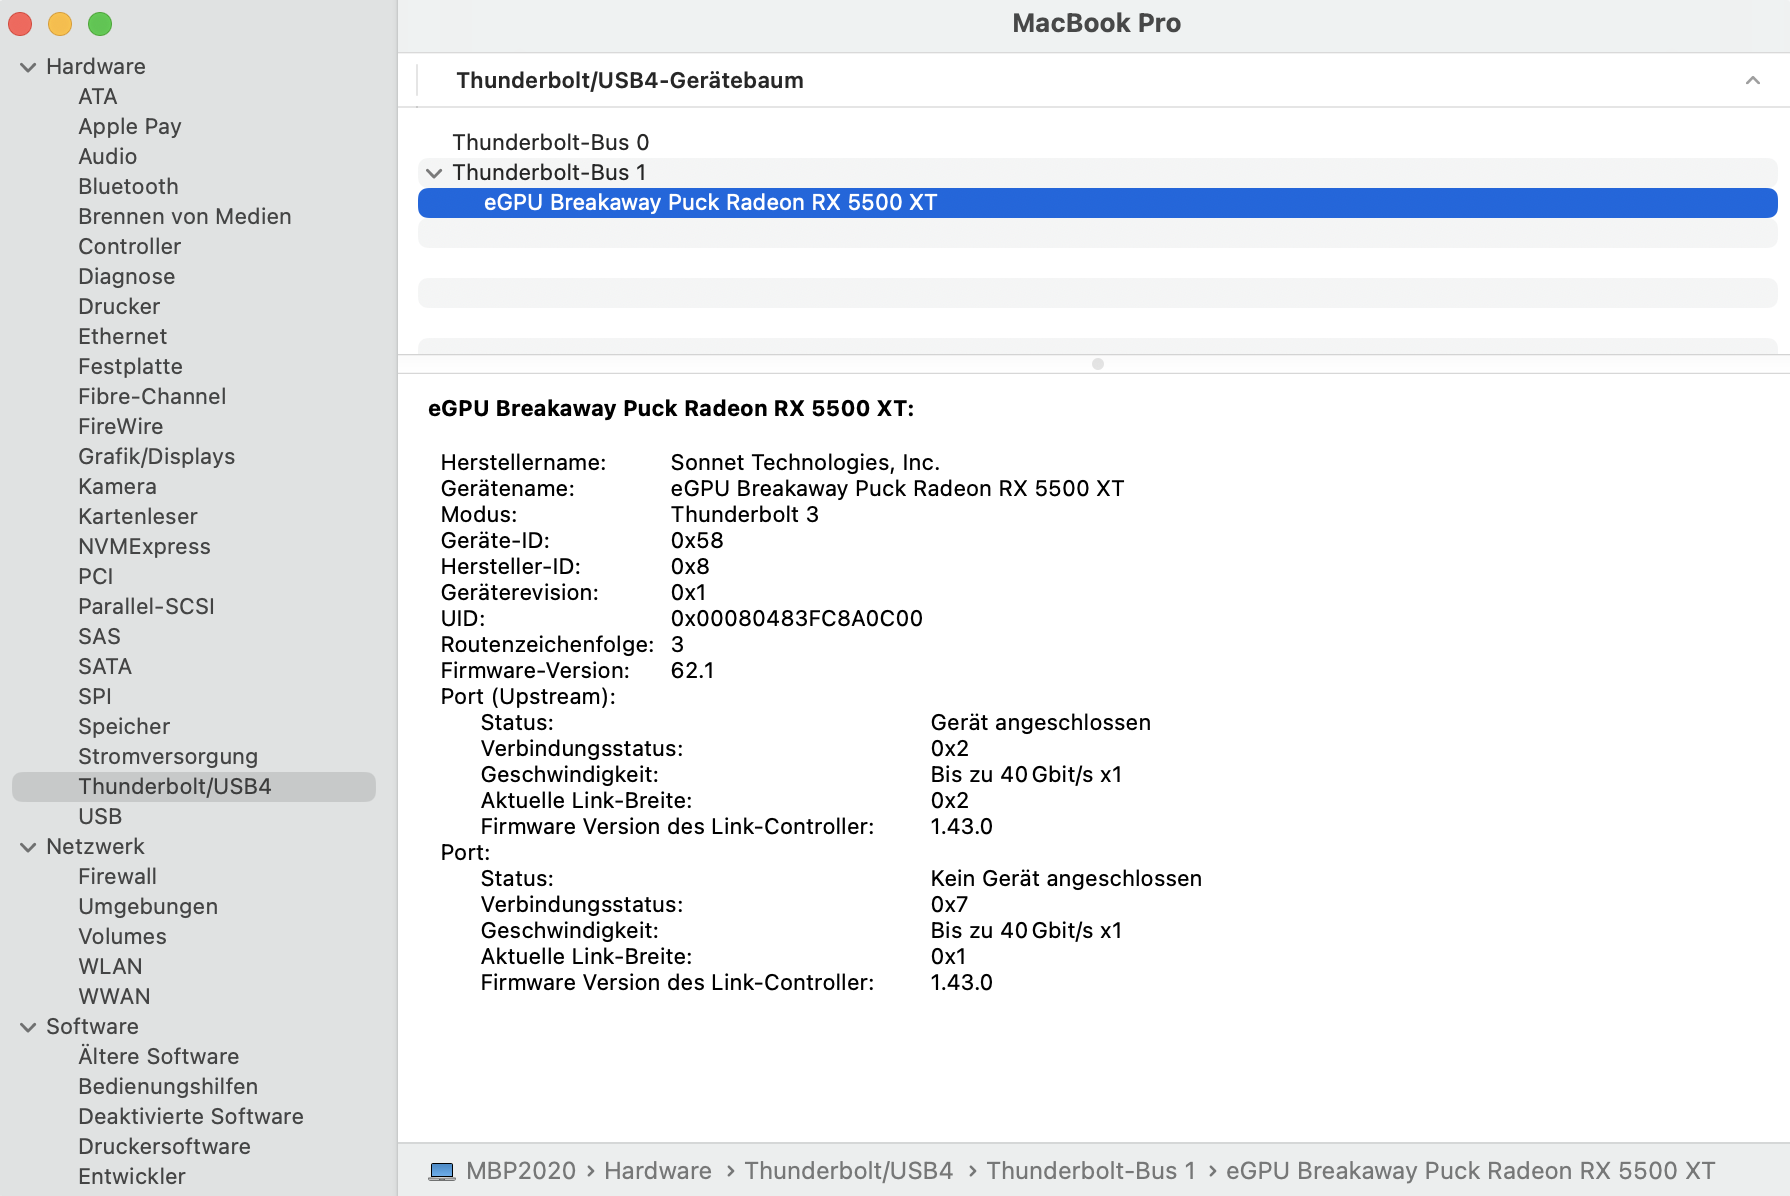
Task: Select Brennen von Medien entry
Action: click(x=185, y=217)
